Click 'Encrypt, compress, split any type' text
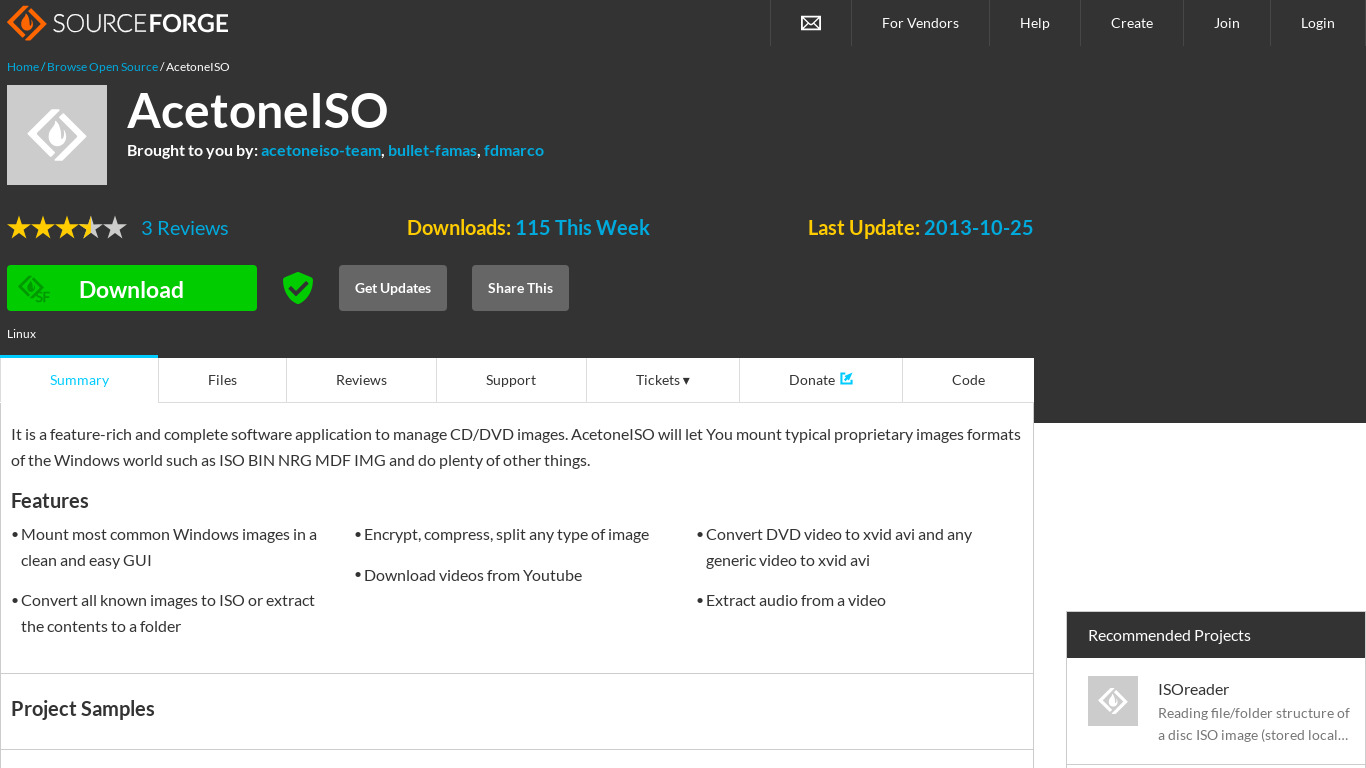The image size is (1366, 768). [506, 534]
